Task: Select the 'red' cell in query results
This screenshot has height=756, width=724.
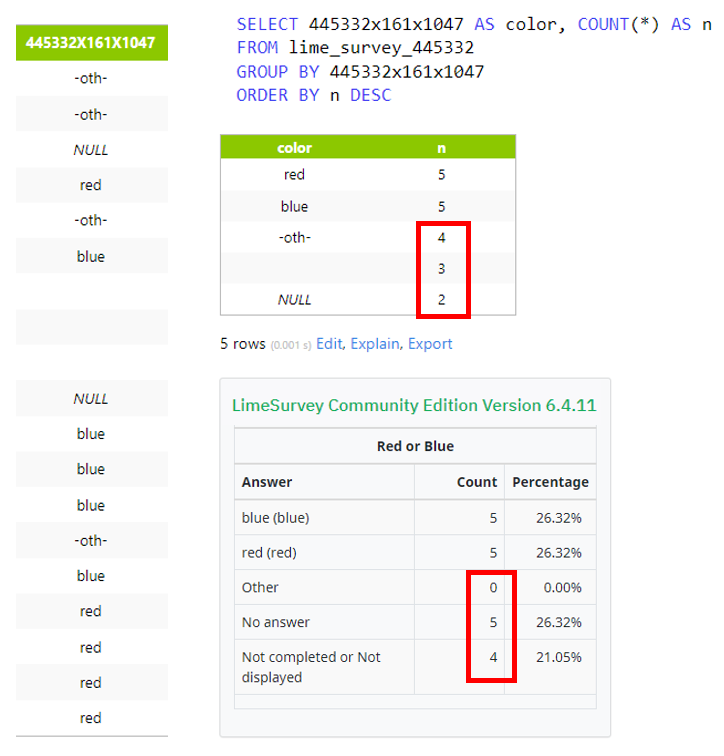Action: point(294,175)
